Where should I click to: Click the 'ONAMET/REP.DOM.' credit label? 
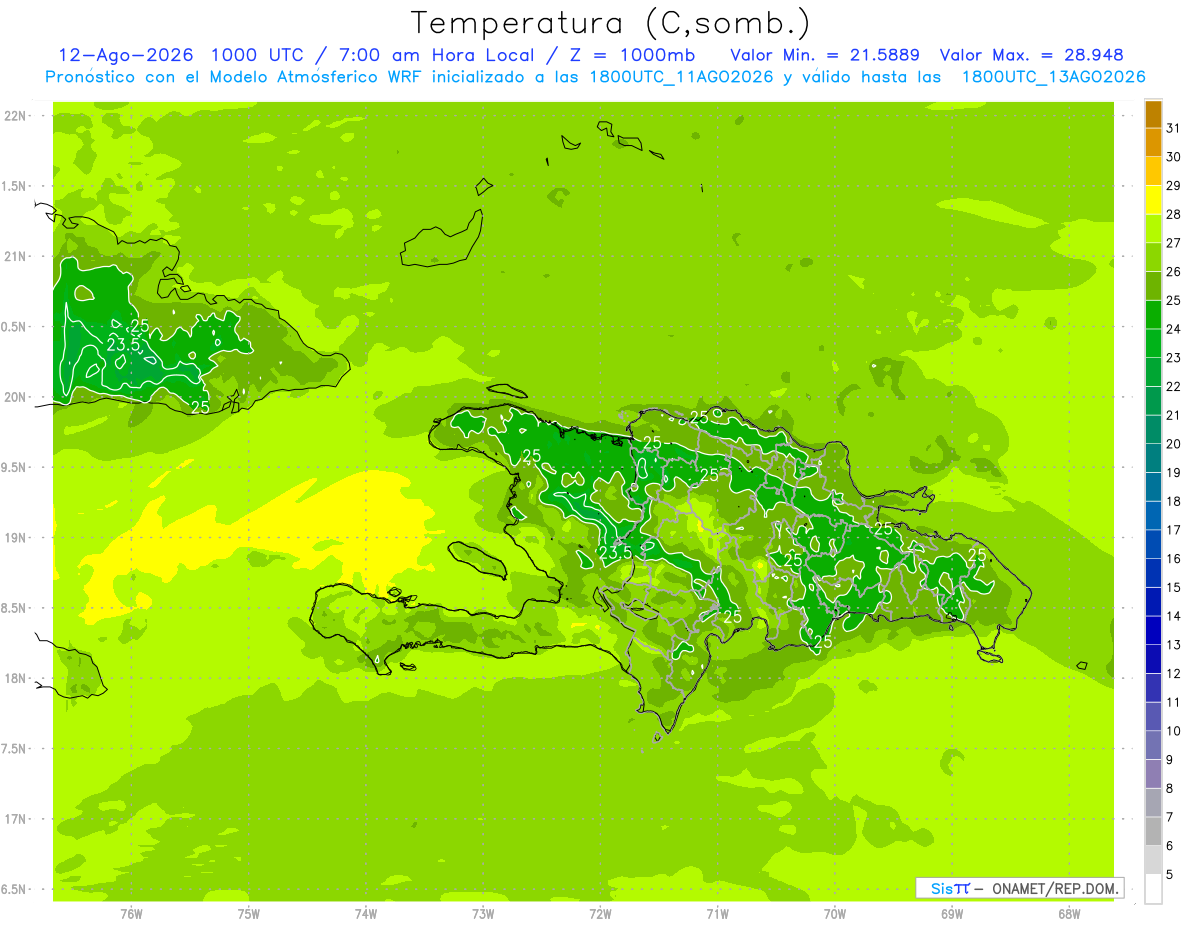pos(1056,888)
